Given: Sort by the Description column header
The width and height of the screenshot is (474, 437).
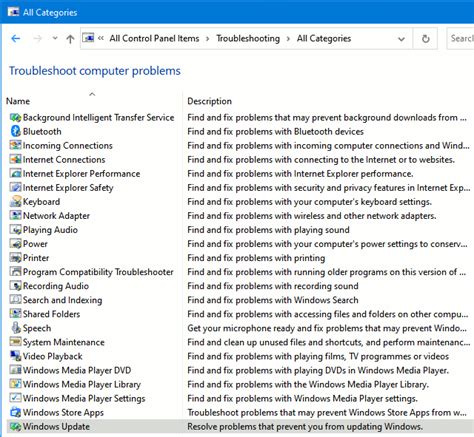Looking at the screenshot, I should [209, 101].
